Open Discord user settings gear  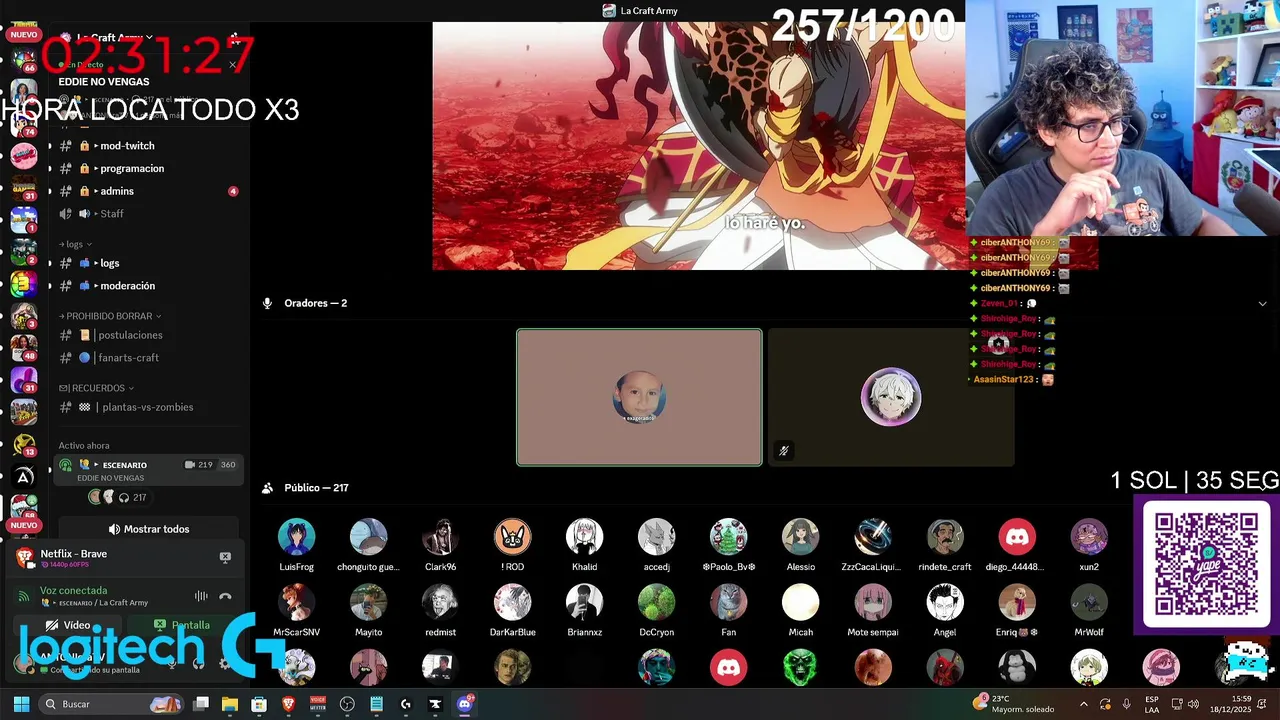tap(224, 663)
